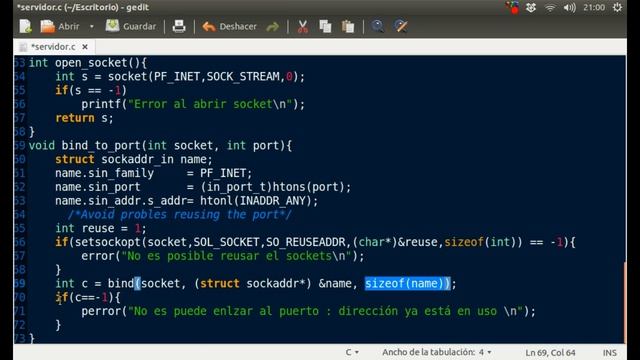Viewport: 640px width, 360px height.
Task: Close the *servidor.c tab
Action: pos(85,47)
